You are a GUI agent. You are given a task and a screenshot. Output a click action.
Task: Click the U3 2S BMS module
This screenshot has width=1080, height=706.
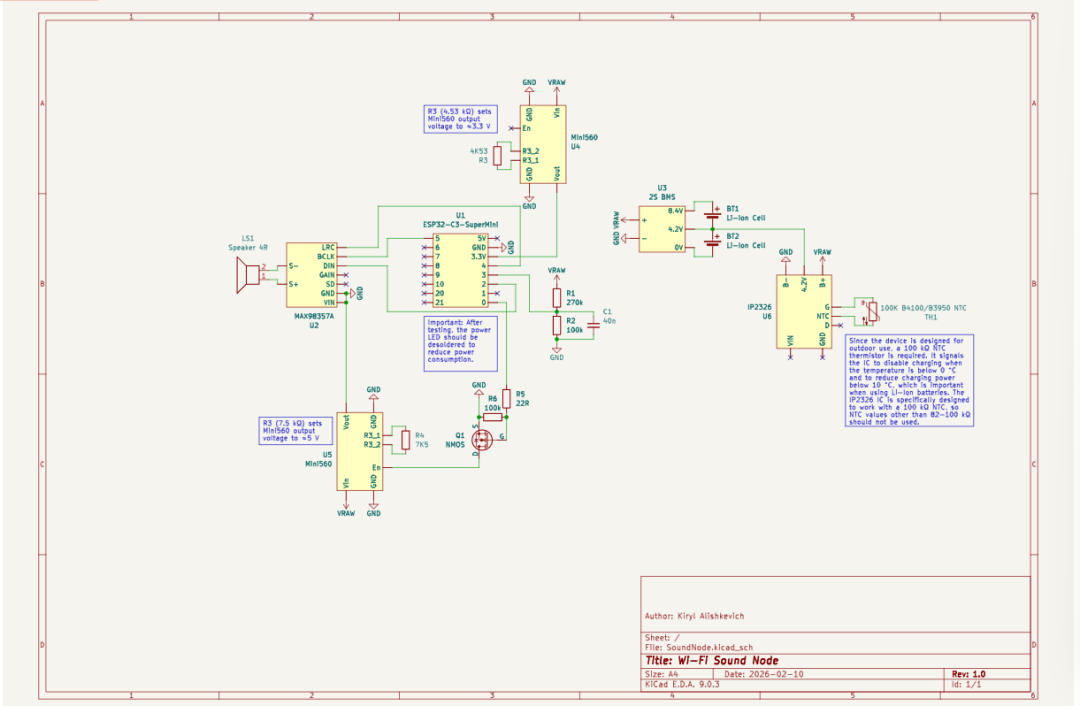[x=663, y=229]
